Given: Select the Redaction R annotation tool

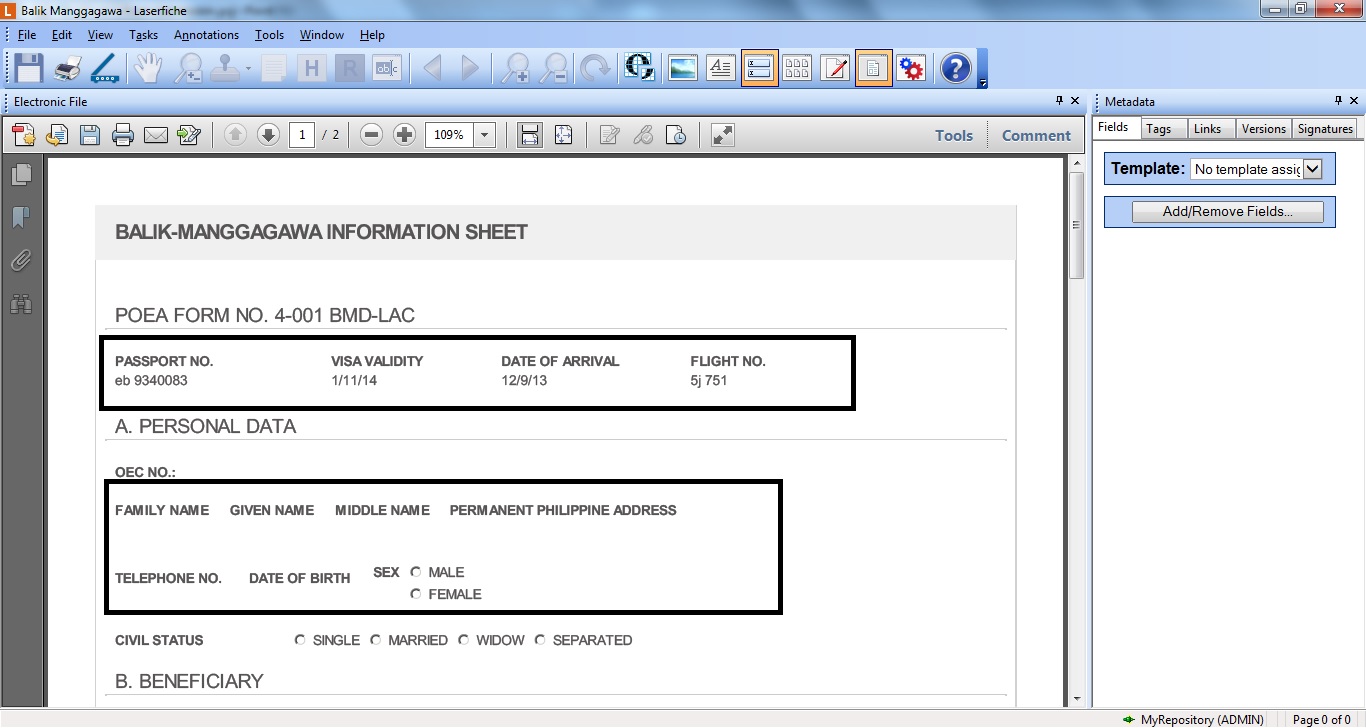Looking at the screenshot, I should point(349,68).
